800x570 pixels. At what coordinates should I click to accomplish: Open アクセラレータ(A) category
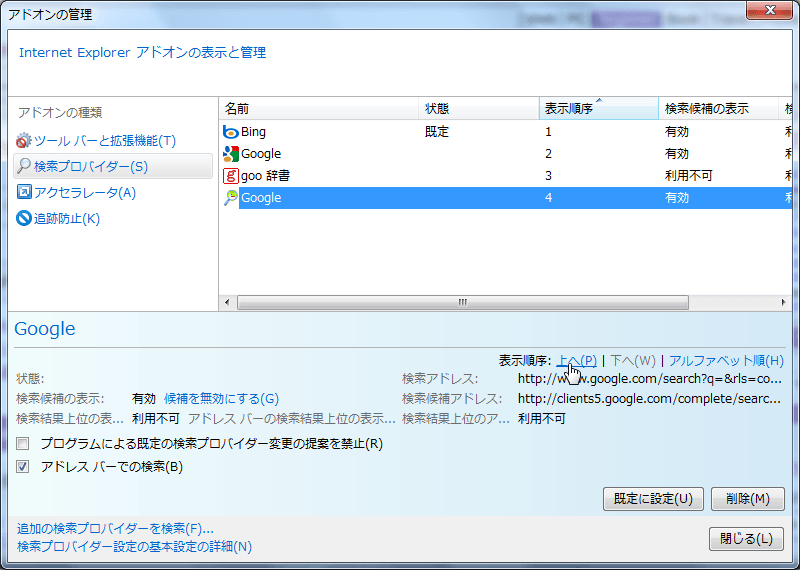coord(85,192)
